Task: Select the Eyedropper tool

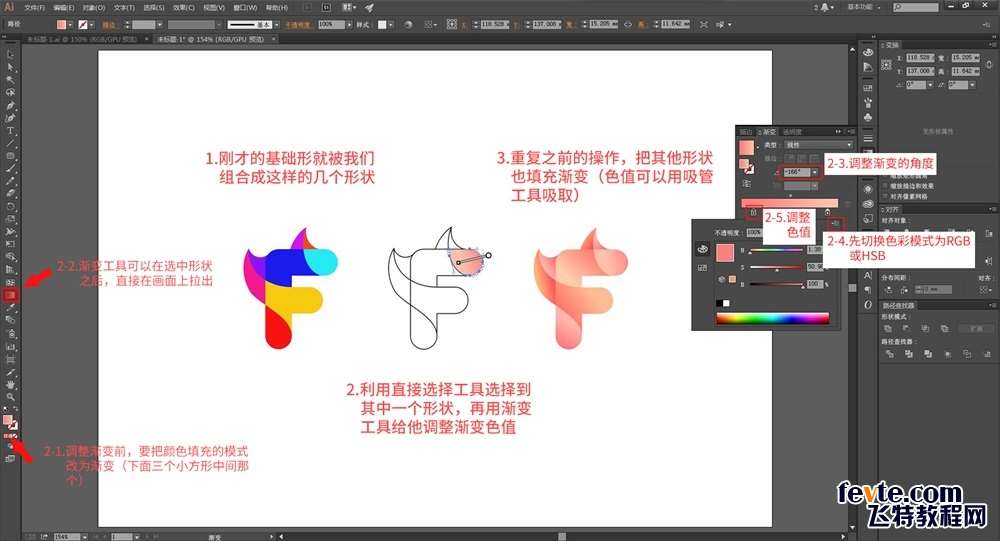Action: (10, 308)
